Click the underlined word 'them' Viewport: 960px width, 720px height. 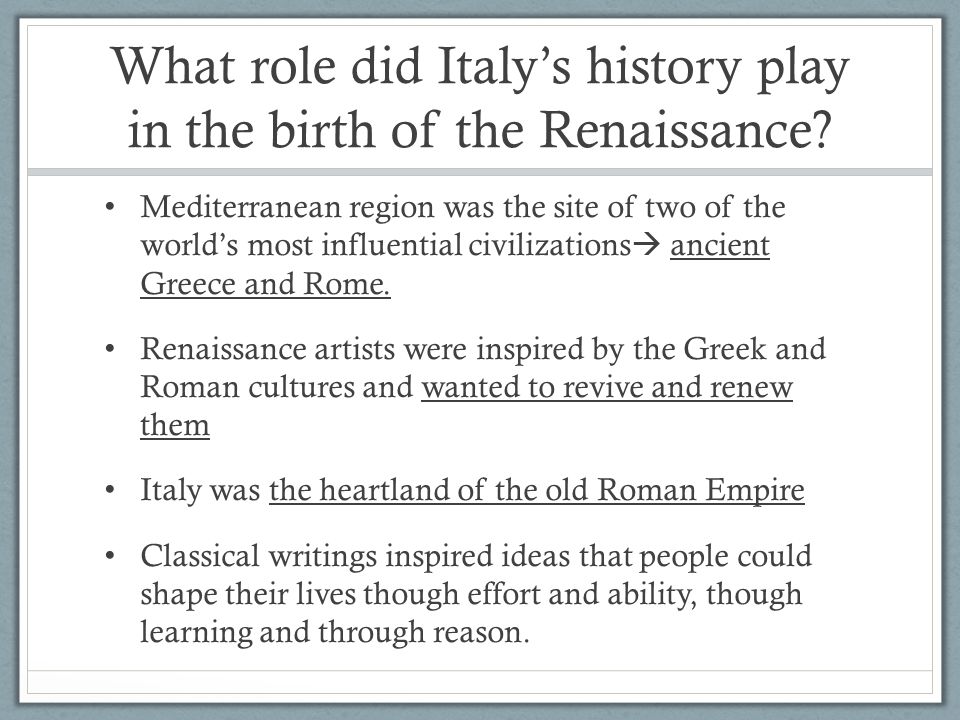(174, 425)
